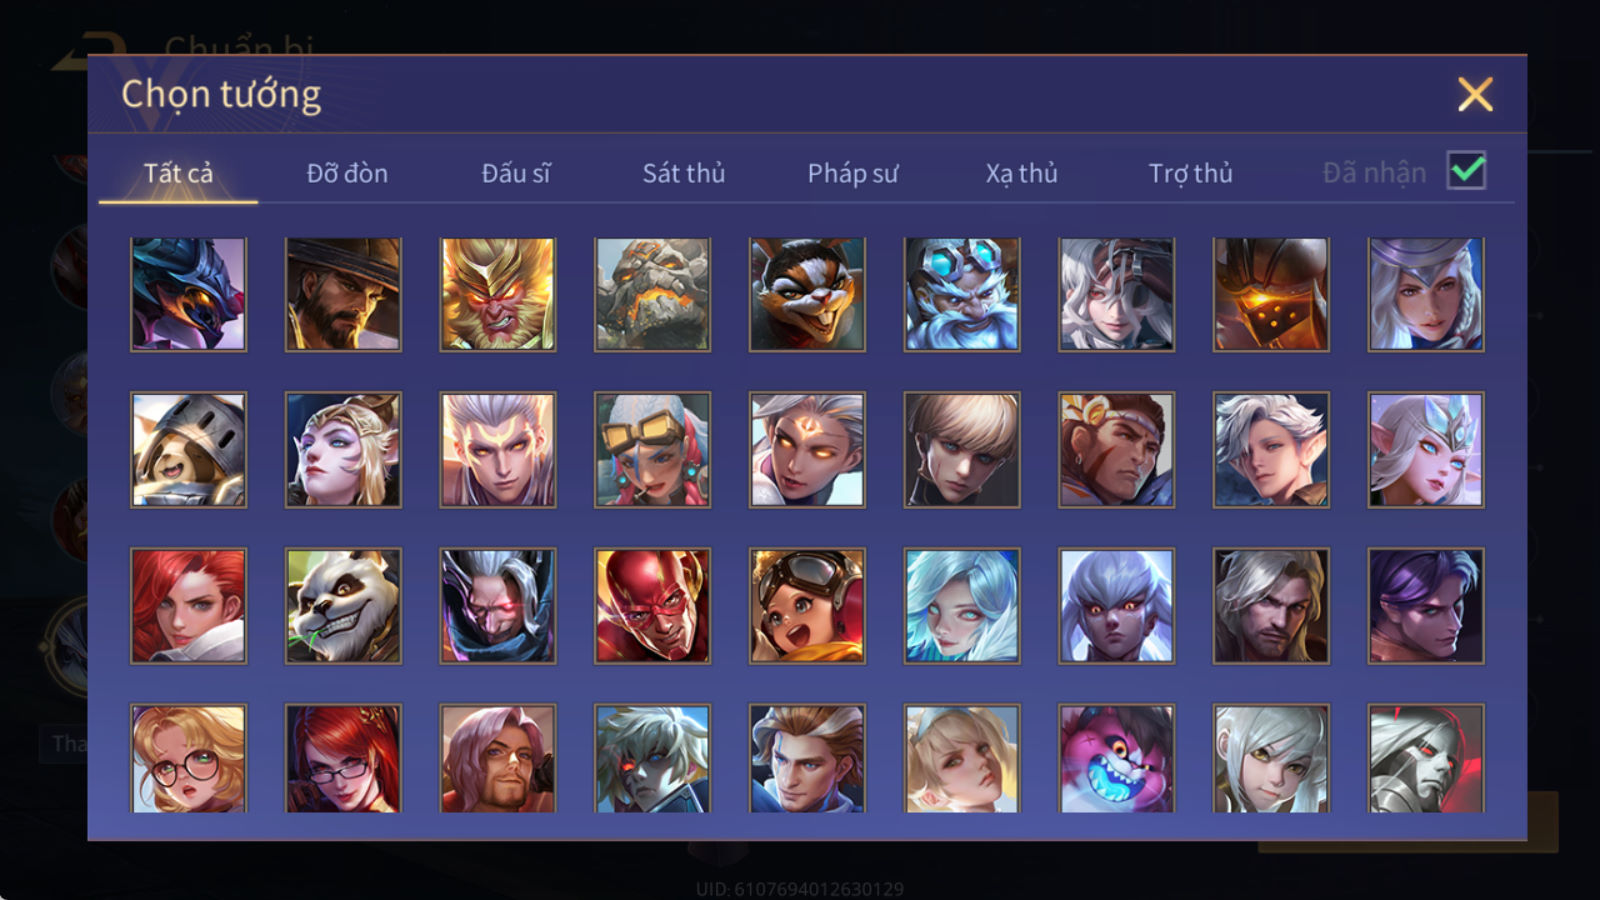This screenshot has height=900, width=1600.
Task: Close the Chọn tướng dialog
Action: point(1475,95)
